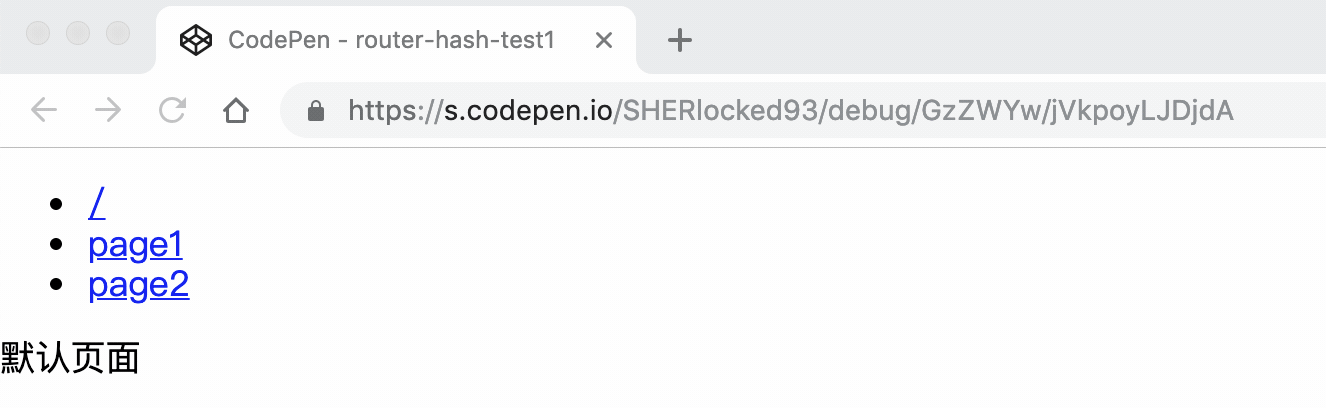This screenshot has height=408, width=1326.
Task: Follow the "/" root link
Action: pyautogui.click(x=97, y=203)
